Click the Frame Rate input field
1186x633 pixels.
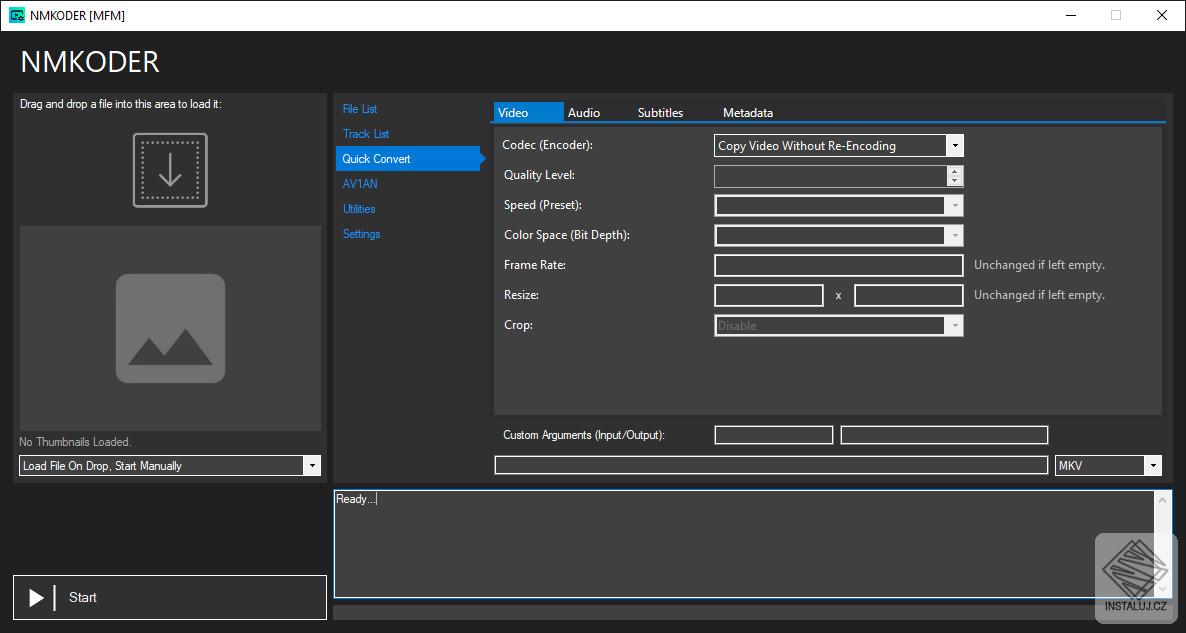[839, 265]
